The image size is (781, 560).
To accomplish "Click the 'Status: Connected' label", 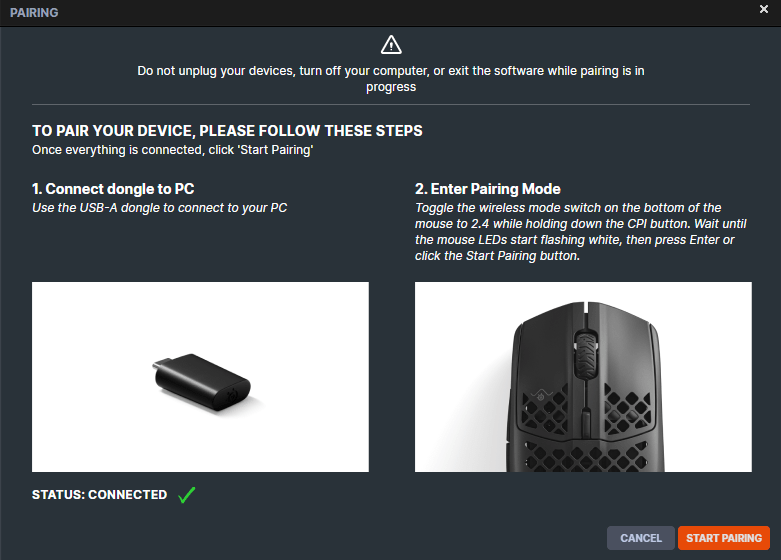I will coord(99,495).
